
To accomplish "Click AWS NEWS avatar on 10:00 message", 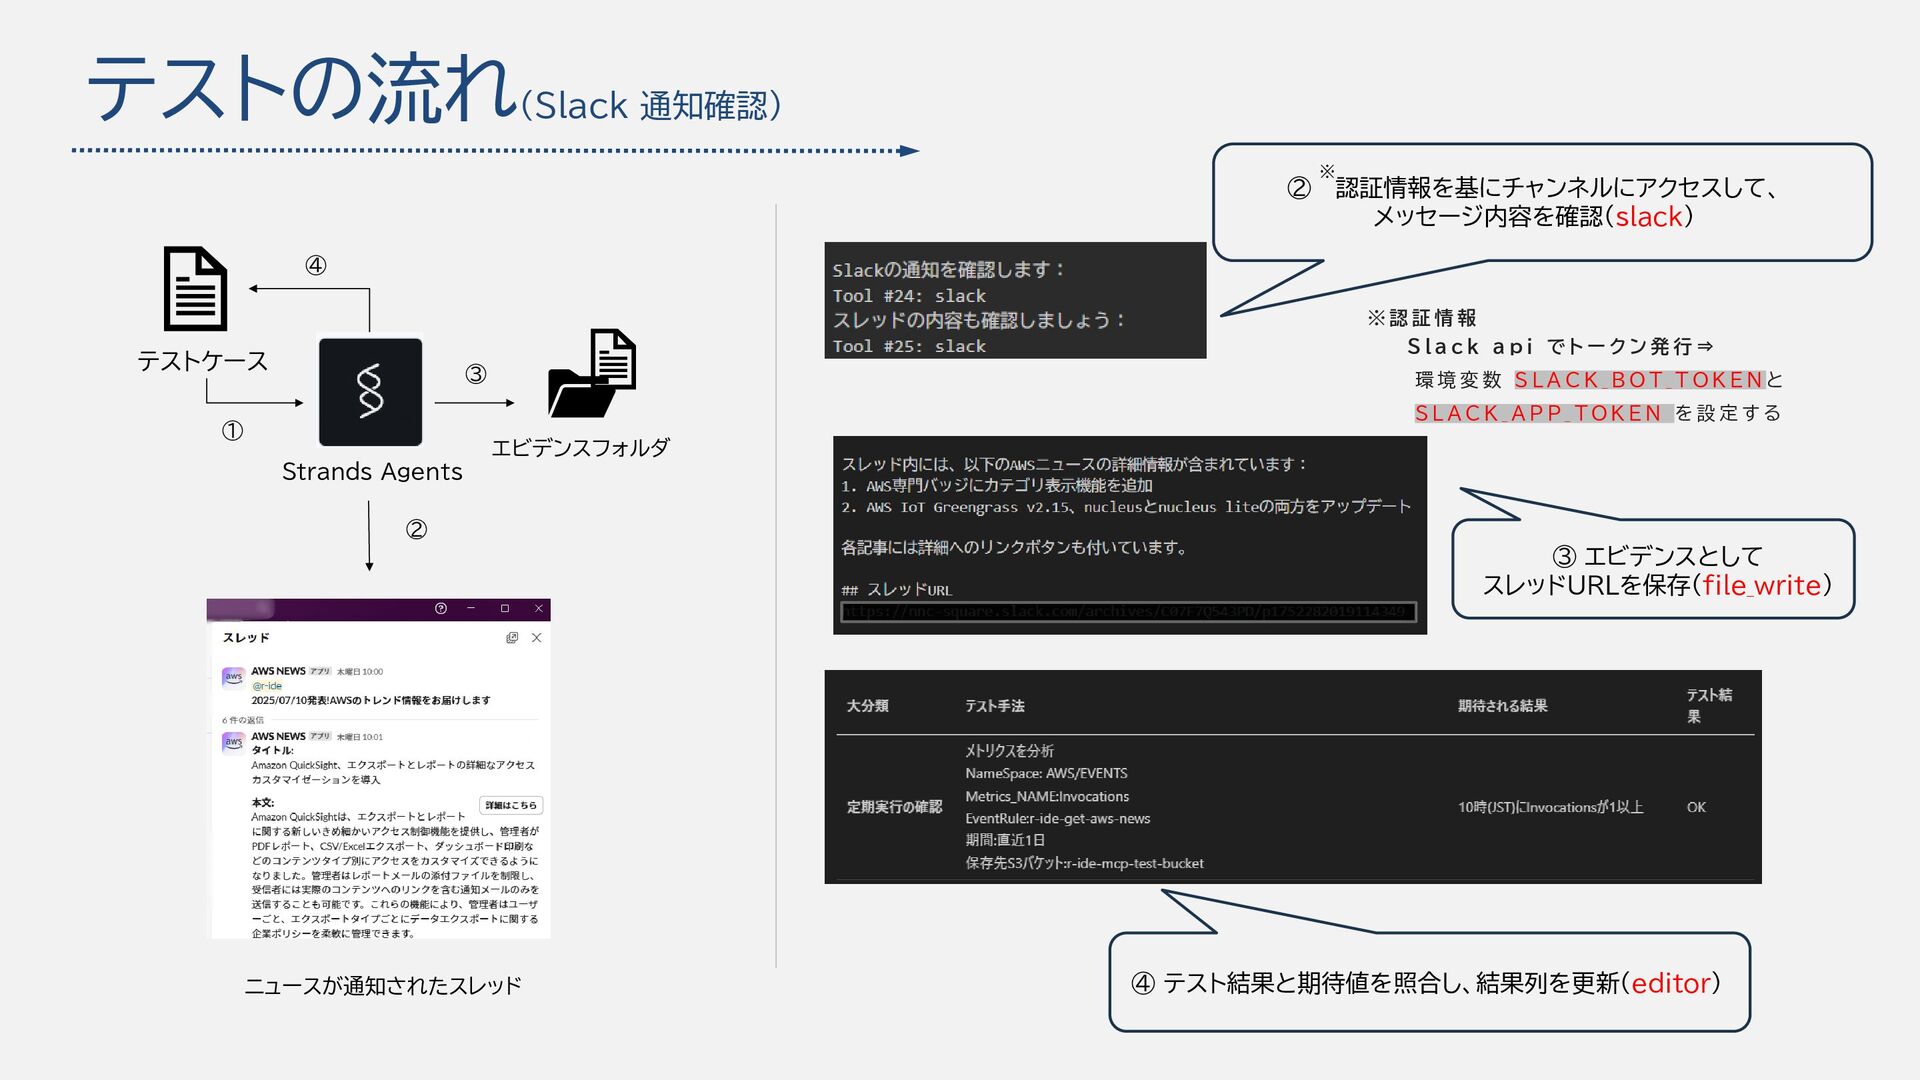I will click(233, 677).
